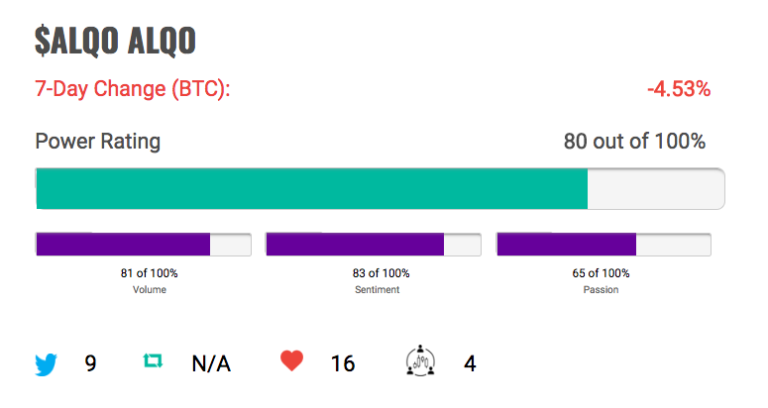Click the 81 of 100% Volume label
This screenshot has height=408, width=768.
(x=149, y=273)
